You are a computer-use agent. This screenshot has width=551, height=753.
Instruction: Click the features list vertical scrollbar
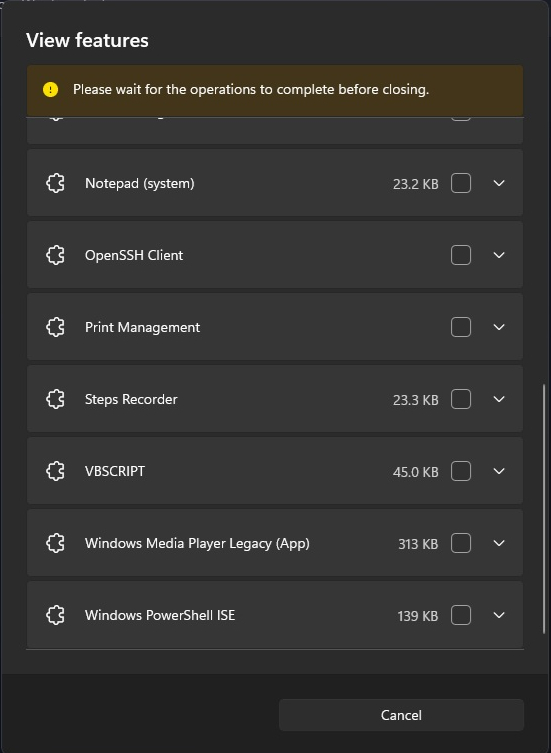pyautogui.click(x=544, y=508)
